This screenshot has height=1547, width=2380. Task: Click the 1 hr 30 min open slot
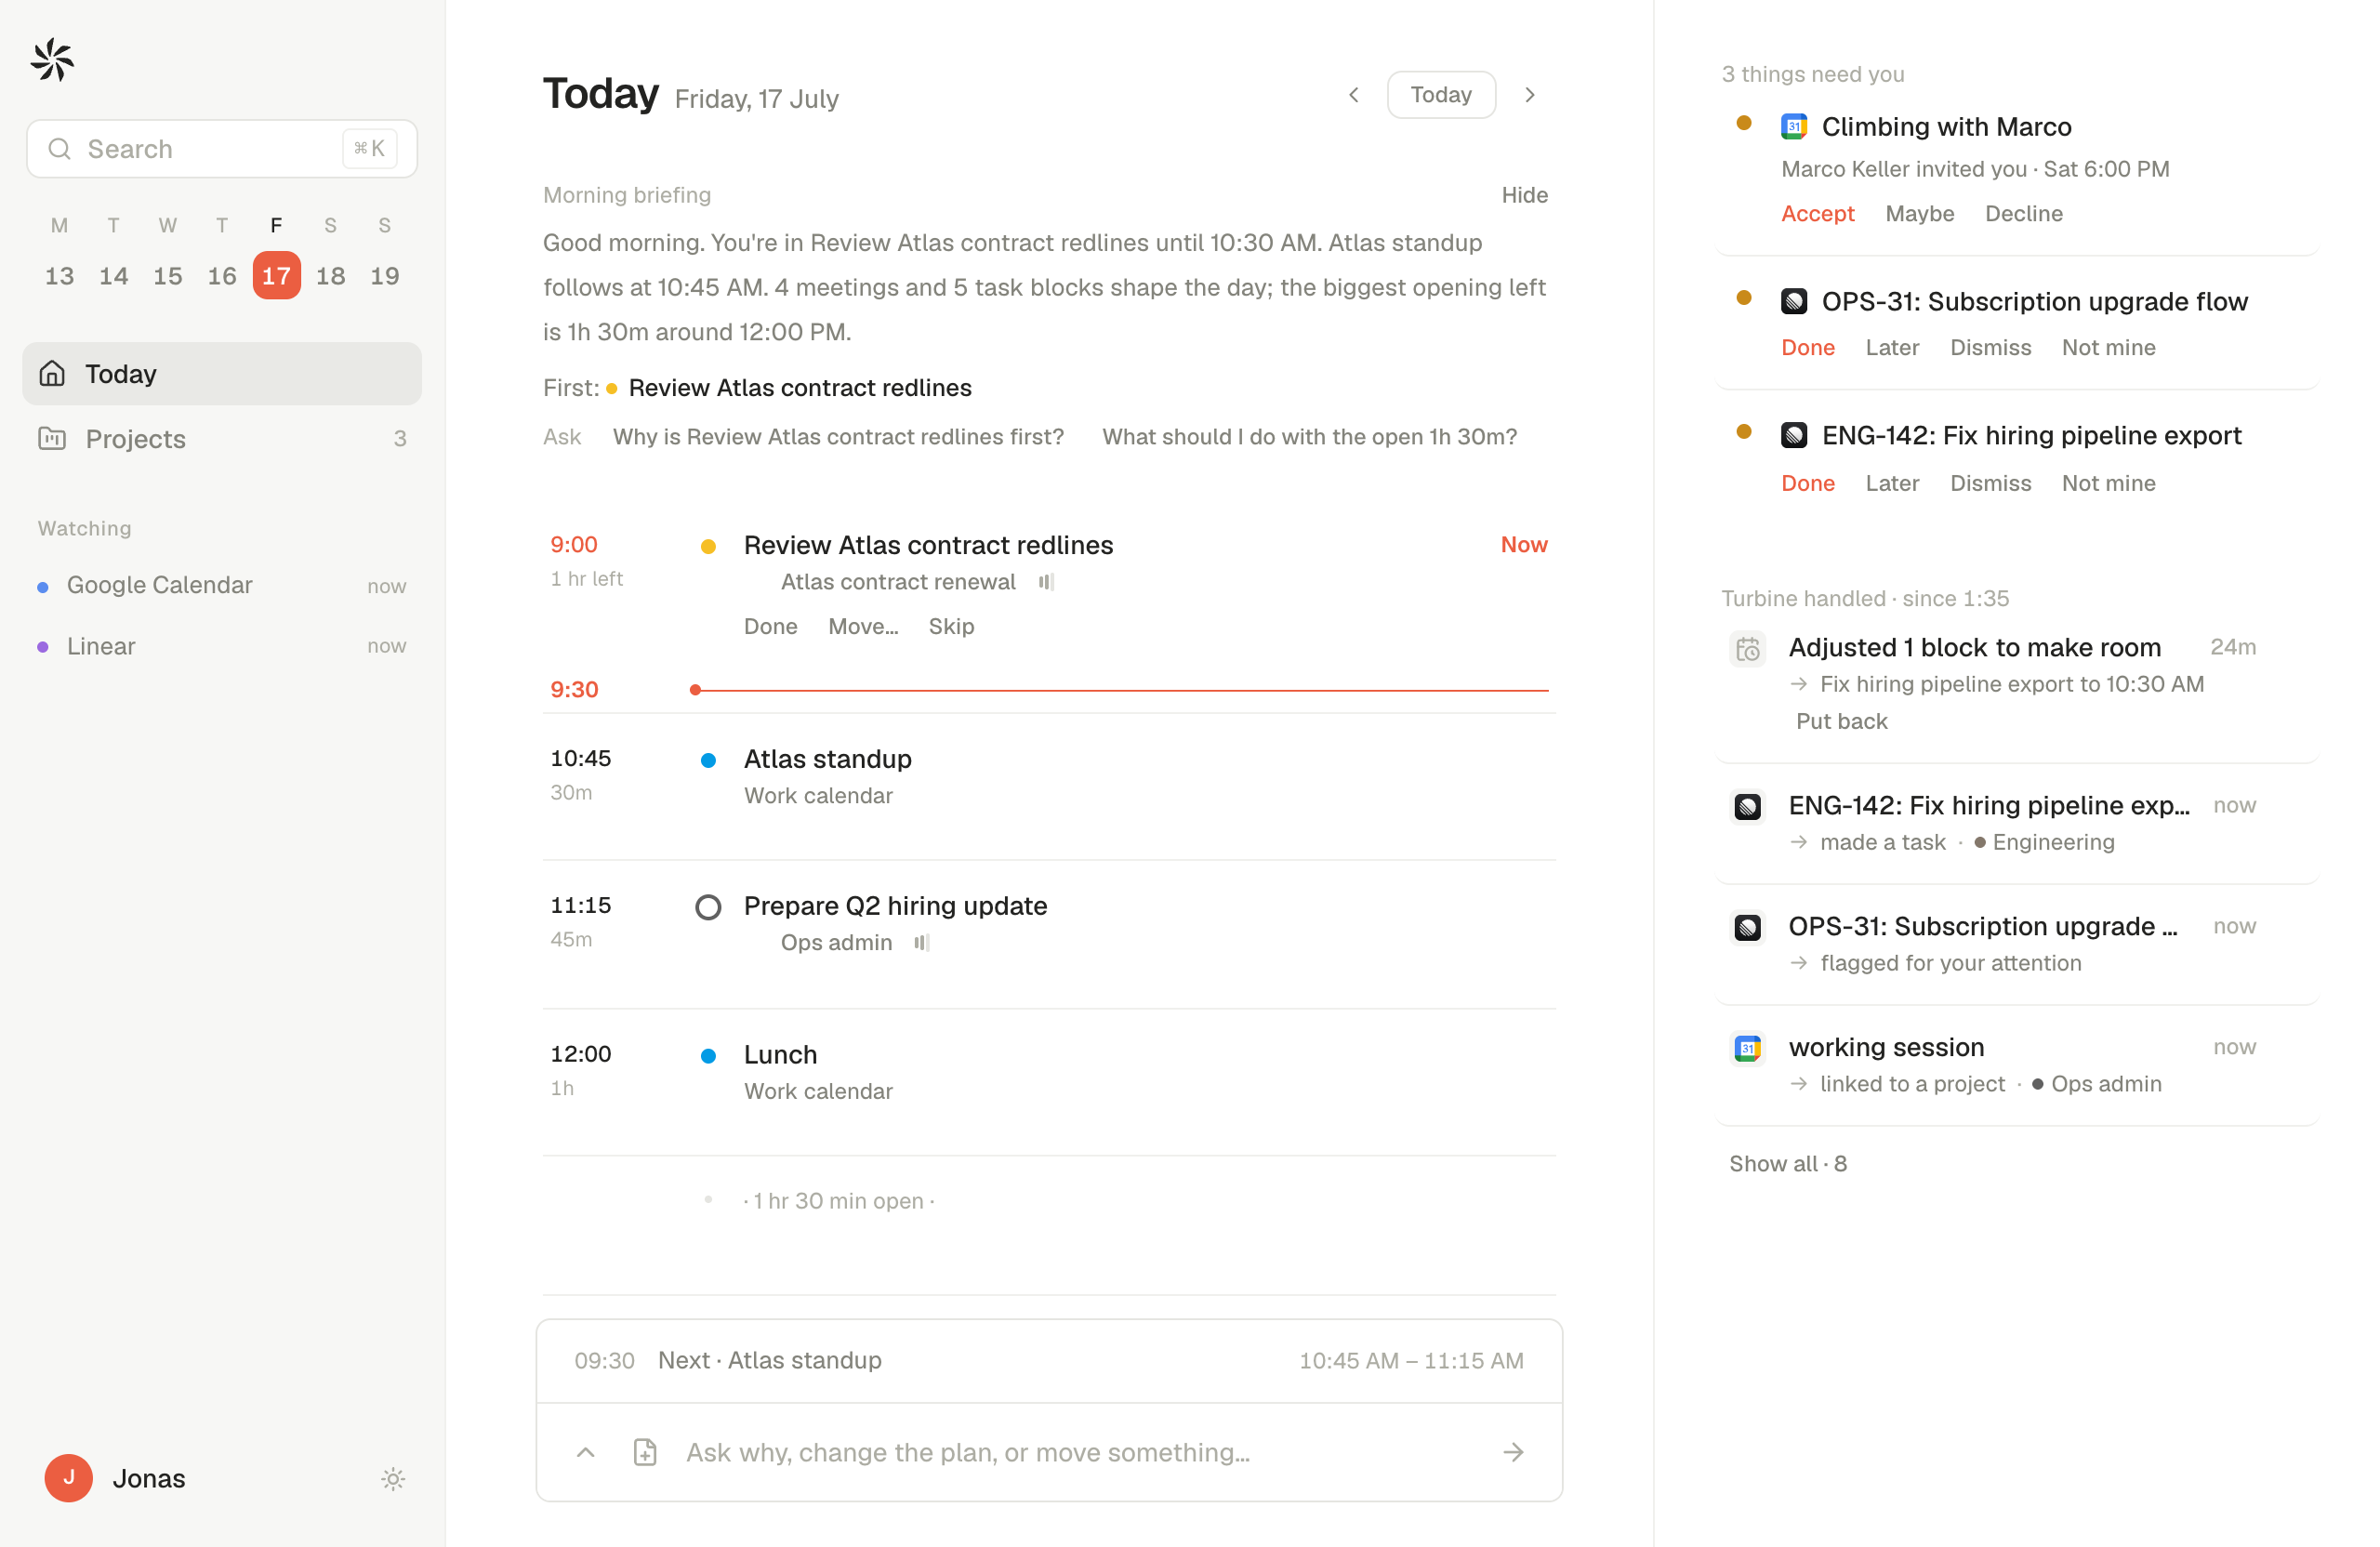pos(838,1201)
